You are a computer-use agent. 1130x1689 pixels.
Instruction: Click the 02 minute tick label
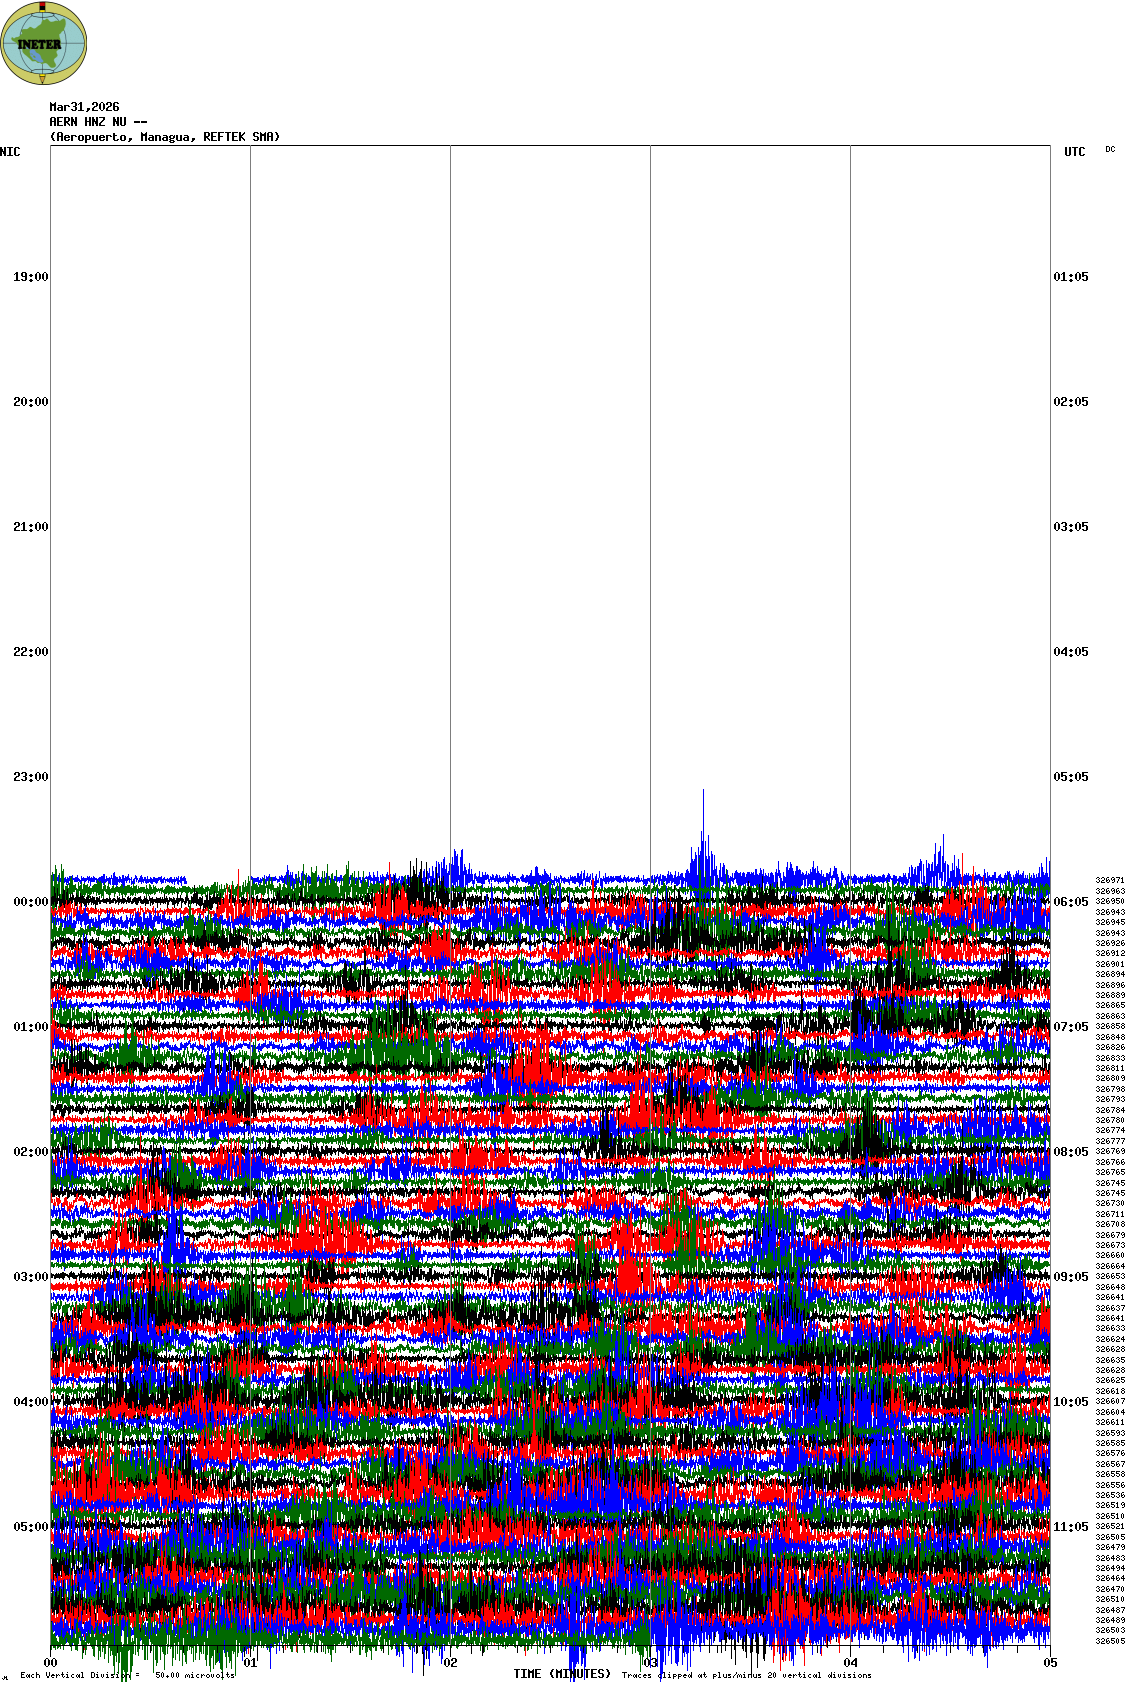450,1663
